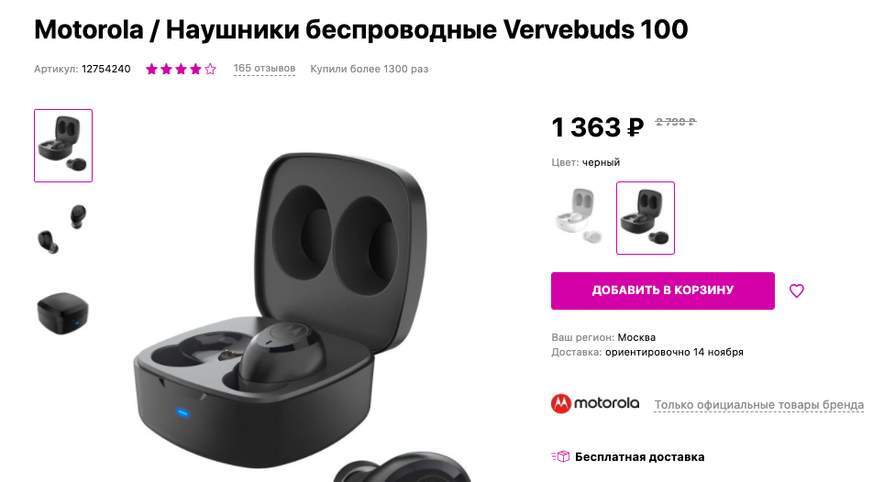Select the black color variant
The image size is (895, 482).
point(645,218)
